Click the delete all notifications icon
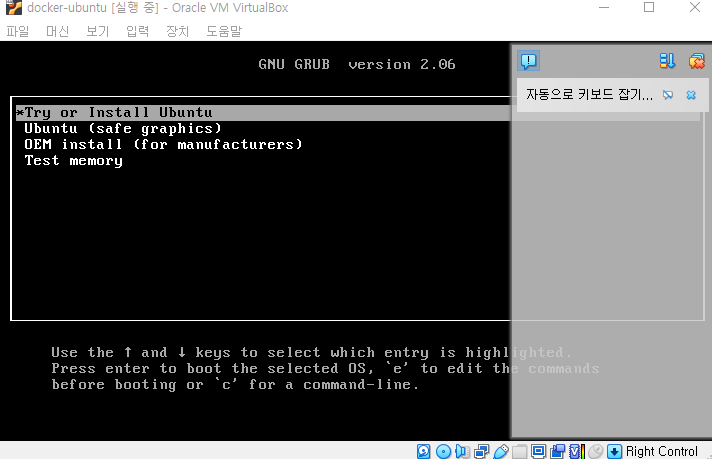Image resolution: width=712 pixels, height=459 pixels. click(x=697, y=61)
